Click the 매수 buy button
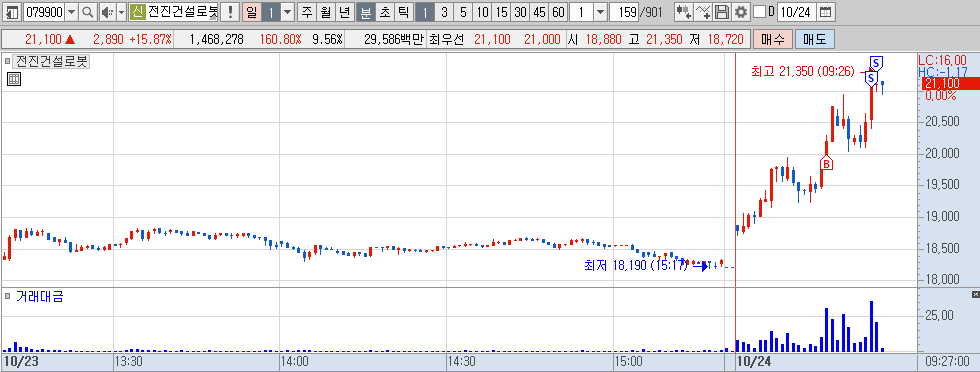The image size is (980, 372). point(772,39)
